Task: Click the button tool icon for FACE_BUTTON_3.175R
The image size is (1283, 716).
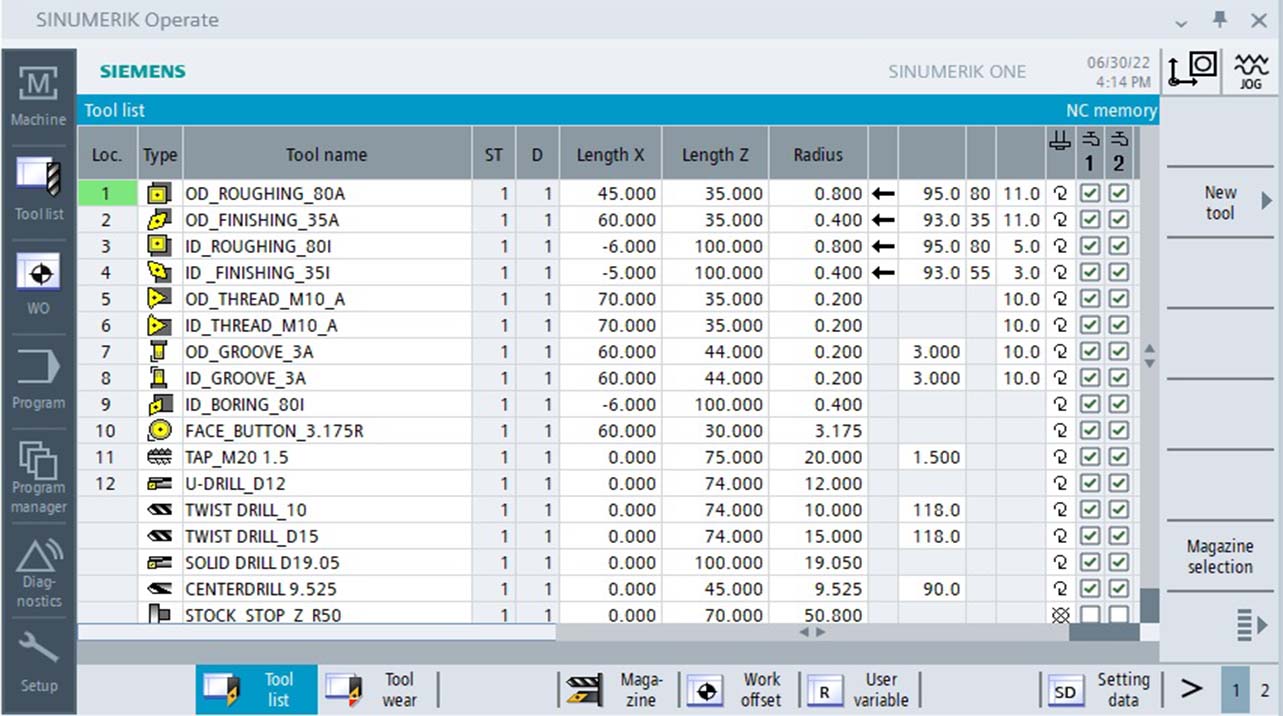Action: click(x=158, y=431)
